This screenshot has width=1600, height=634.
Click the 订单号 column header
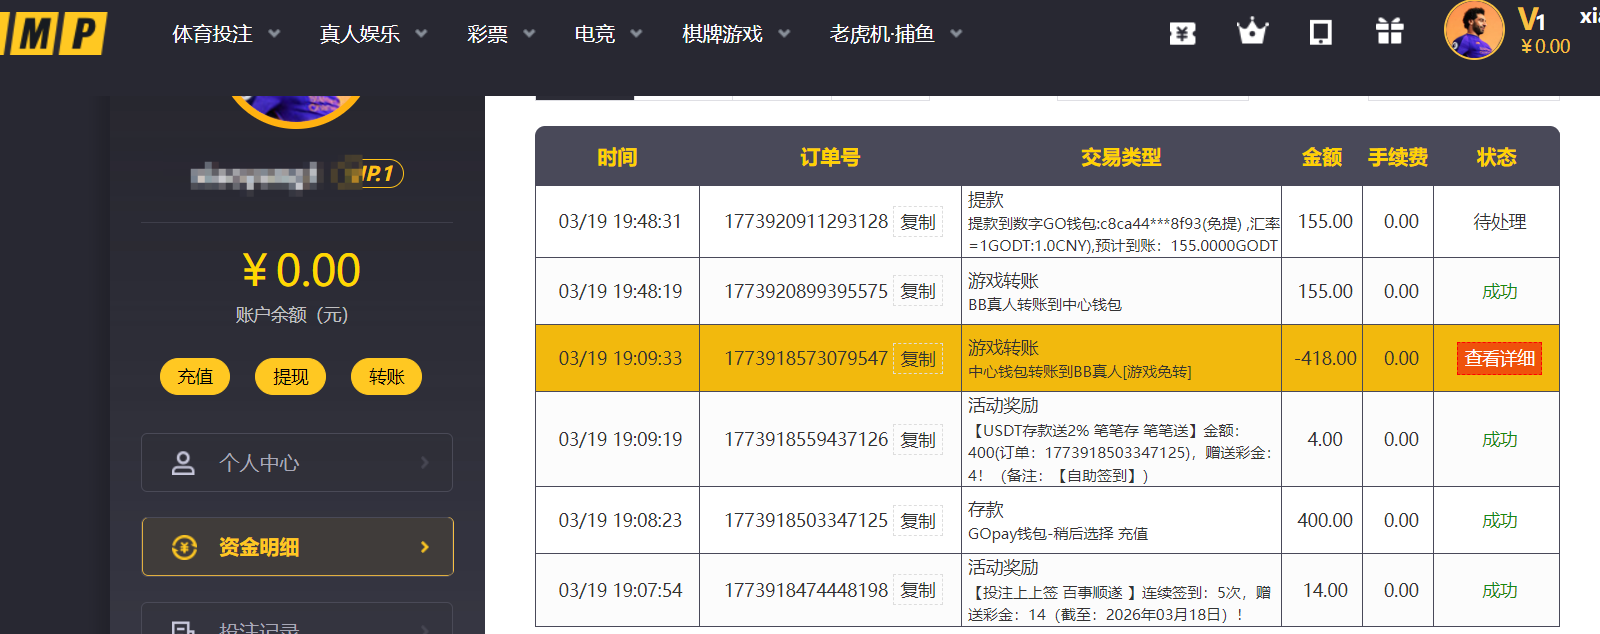pos(829,157)
